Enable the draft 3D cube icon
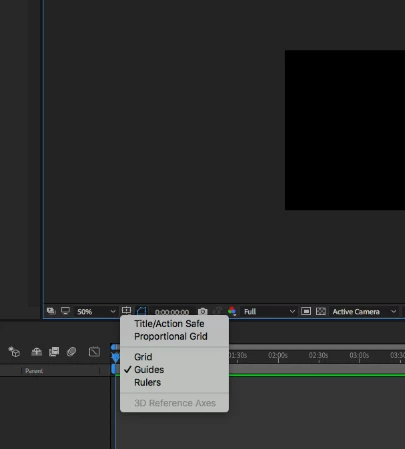Screen dimensions: 405x449 [14, 352]
